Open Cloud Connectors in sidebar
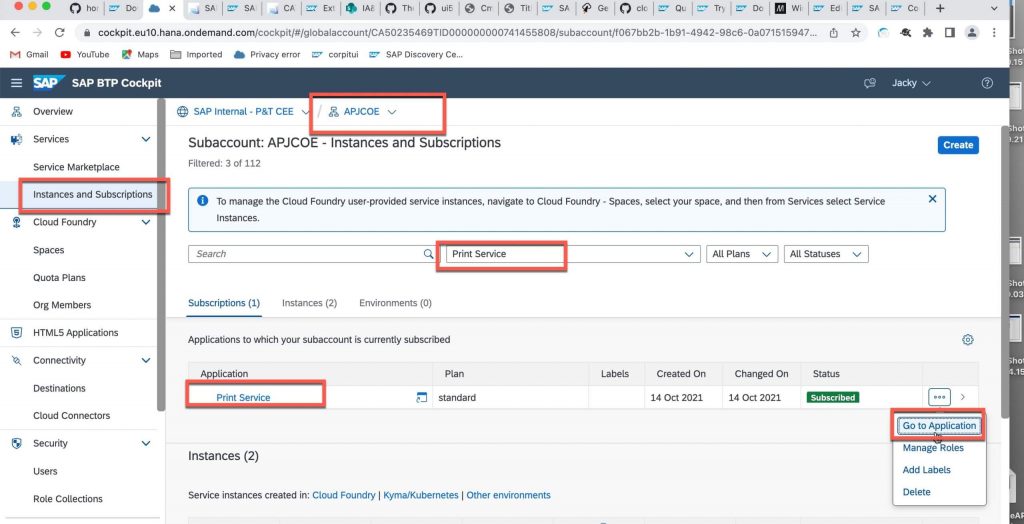Screen dimensions: 1024x524 tap(72, 416)
